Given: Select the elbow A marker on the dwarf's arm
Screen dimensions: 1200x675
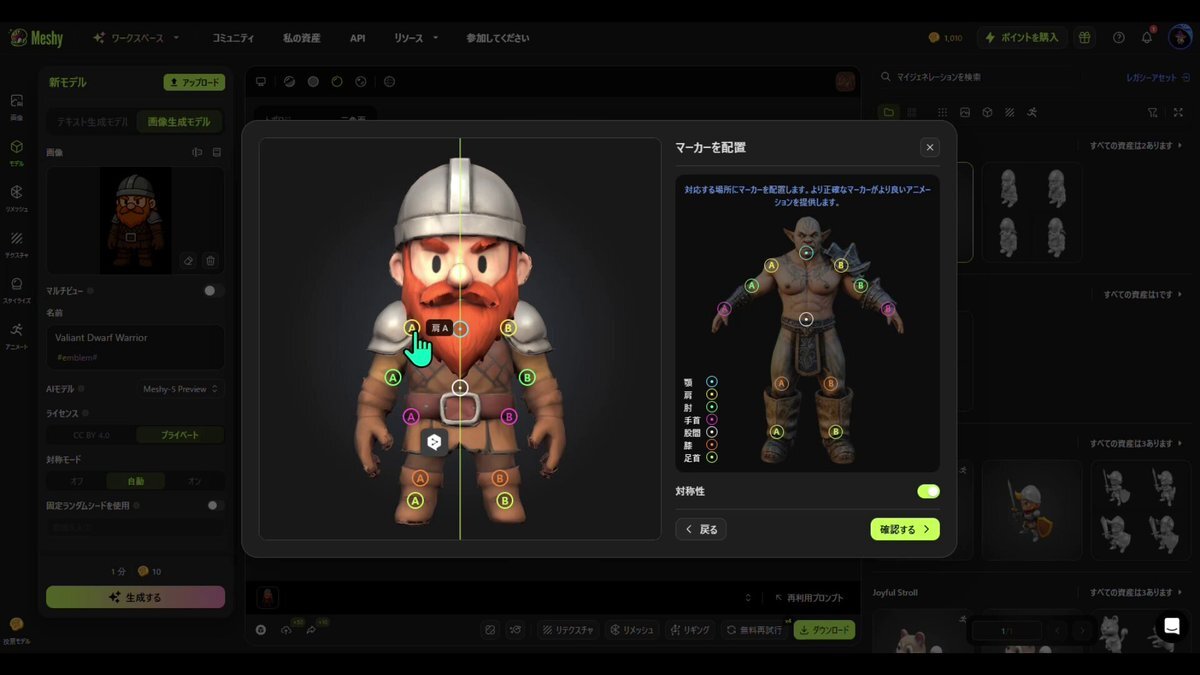Looking at the screenshot, I should (393, 377).
